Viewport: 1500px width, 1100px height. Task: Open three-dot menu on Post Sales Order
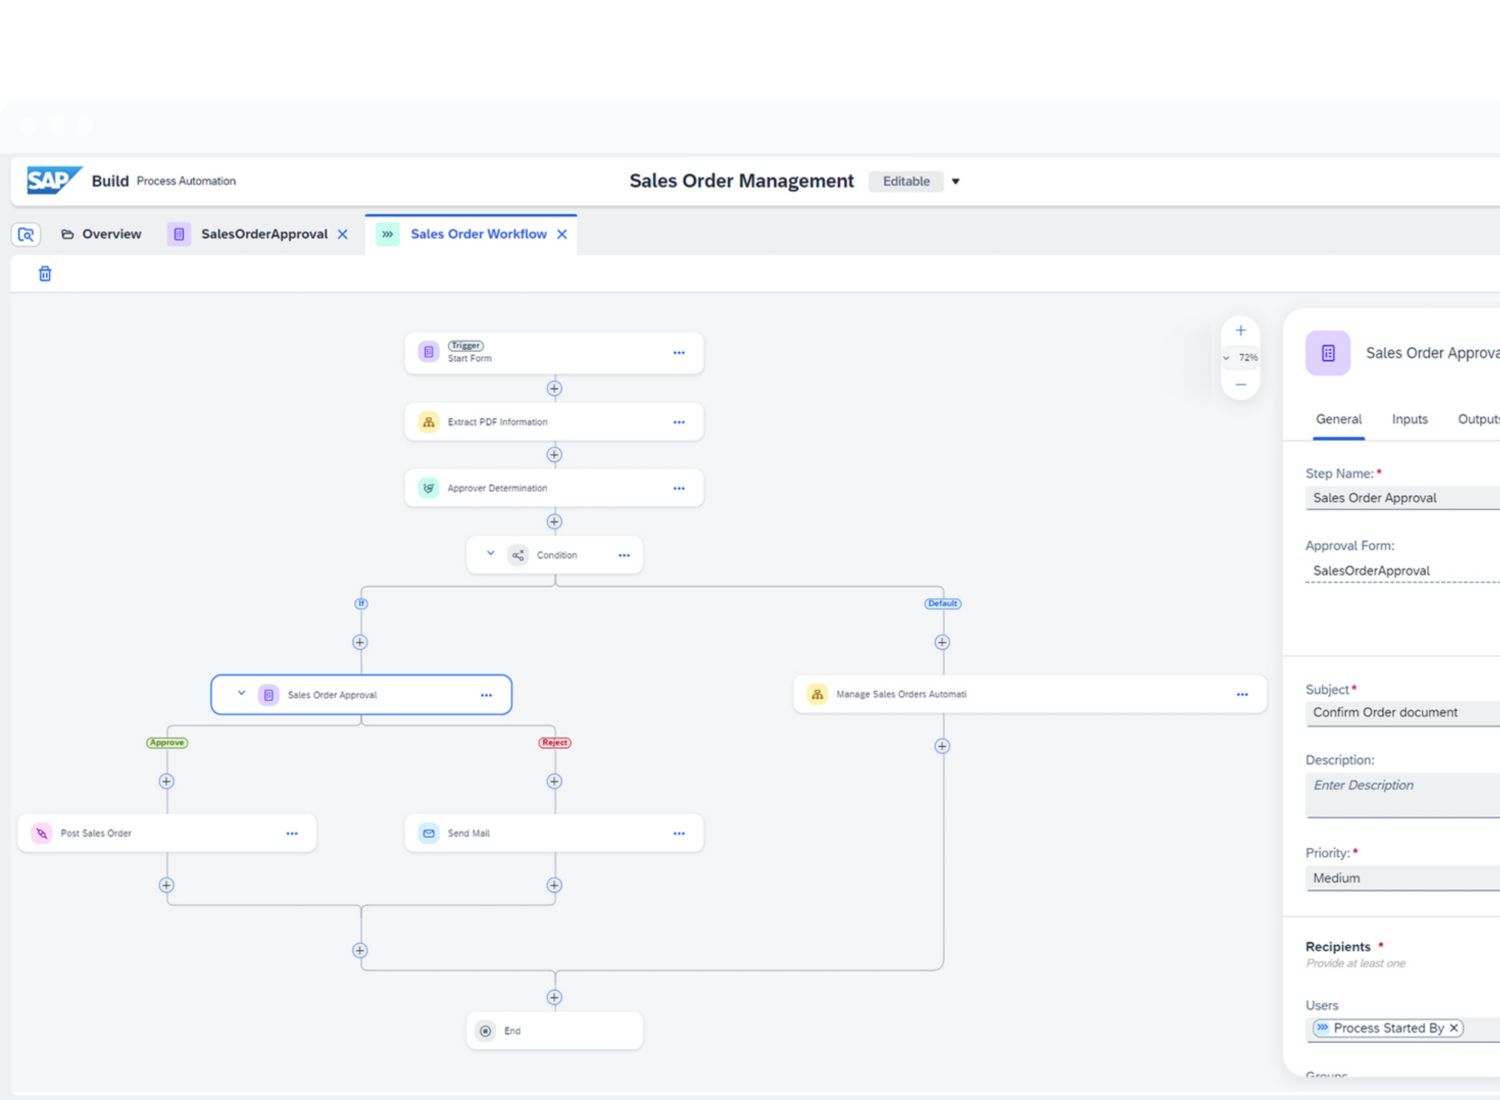click(292, 833)
